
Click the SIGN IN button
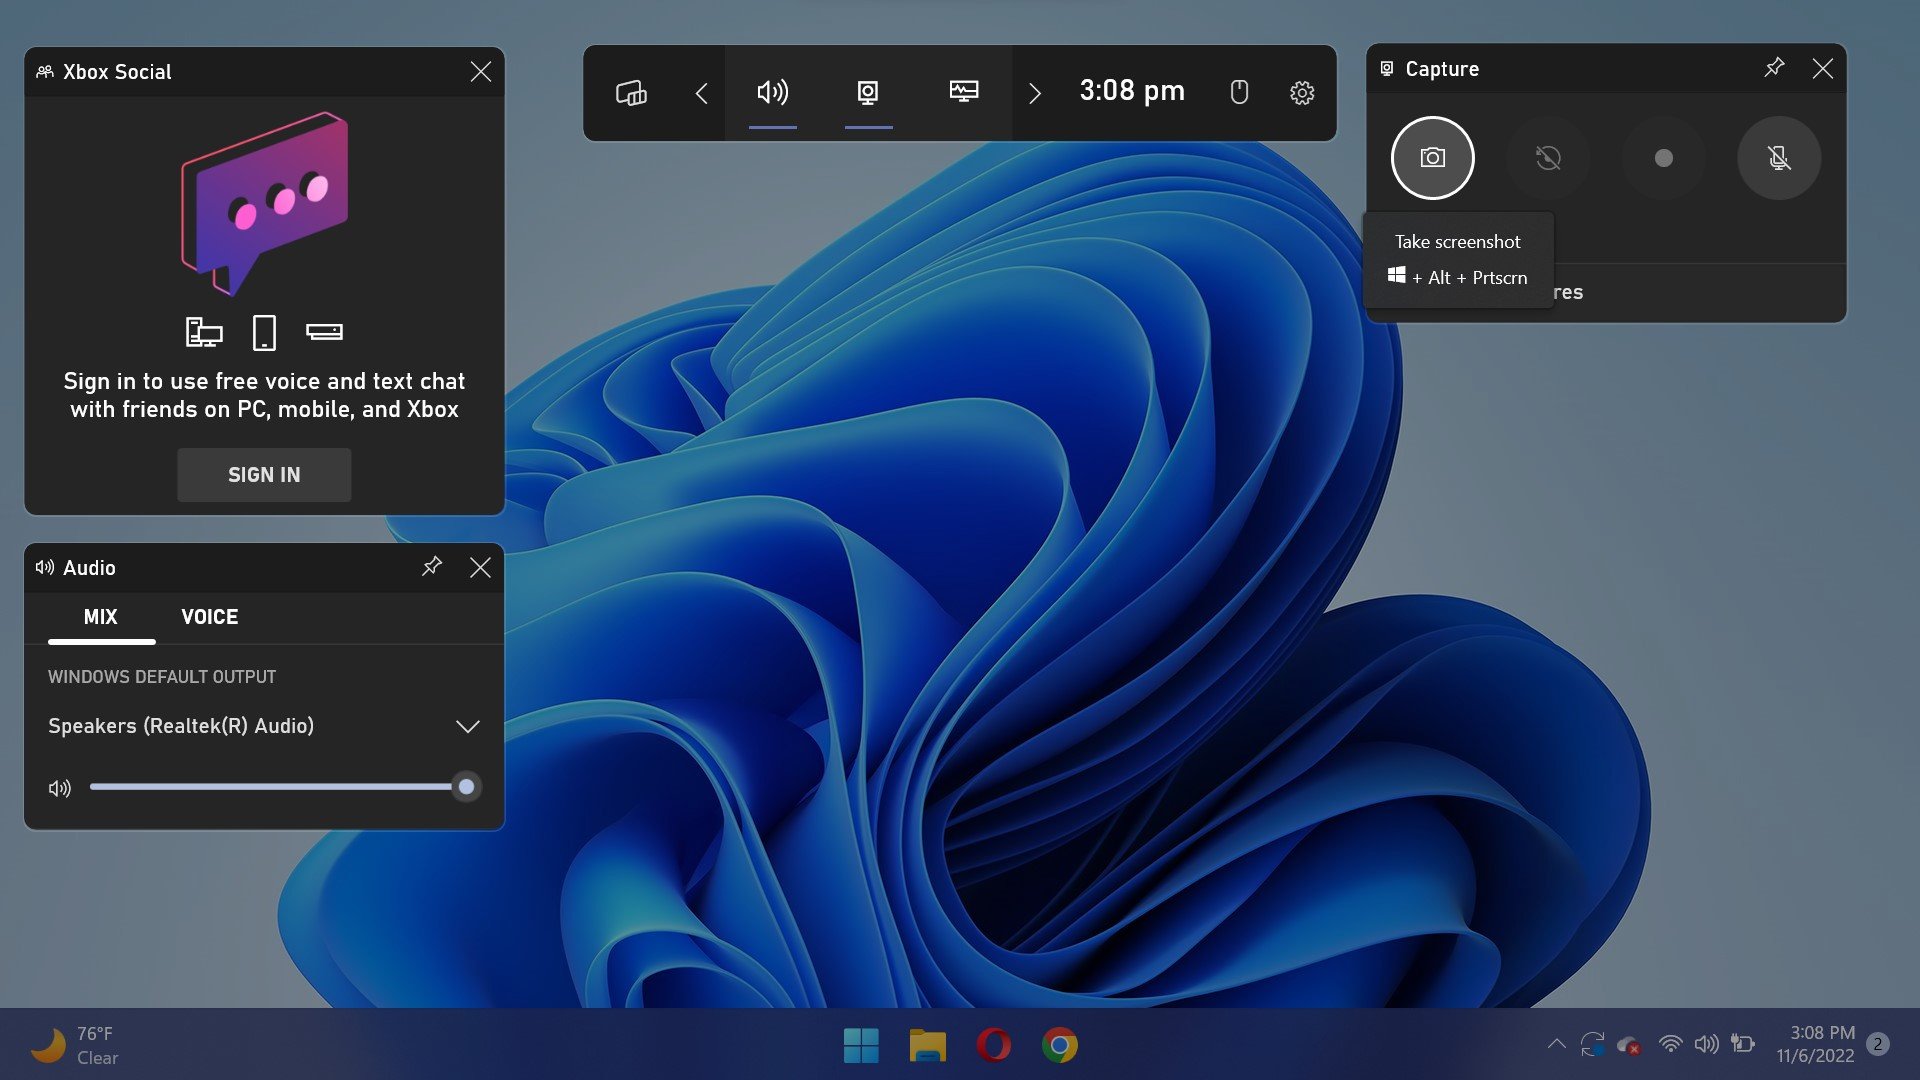[264, 475]
